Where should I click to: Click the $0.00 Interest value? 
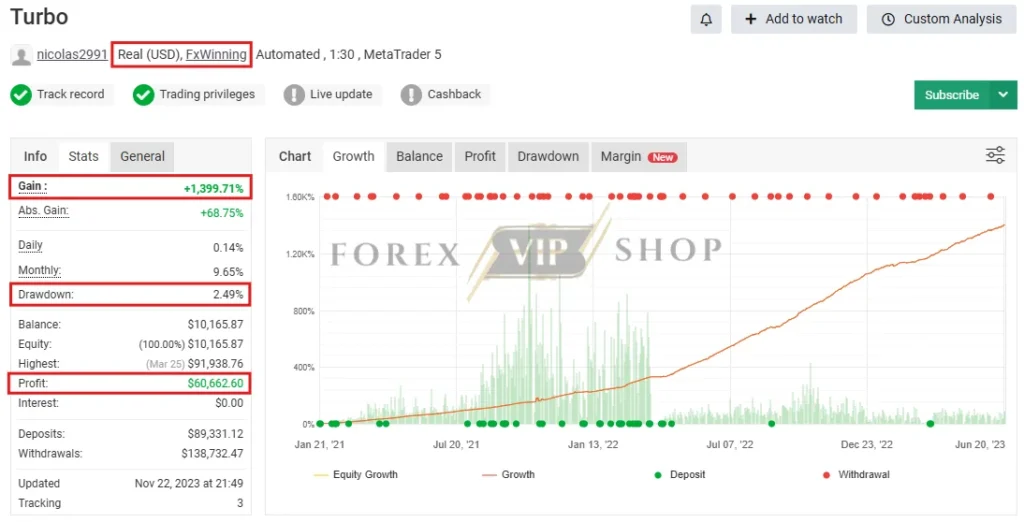229,403
